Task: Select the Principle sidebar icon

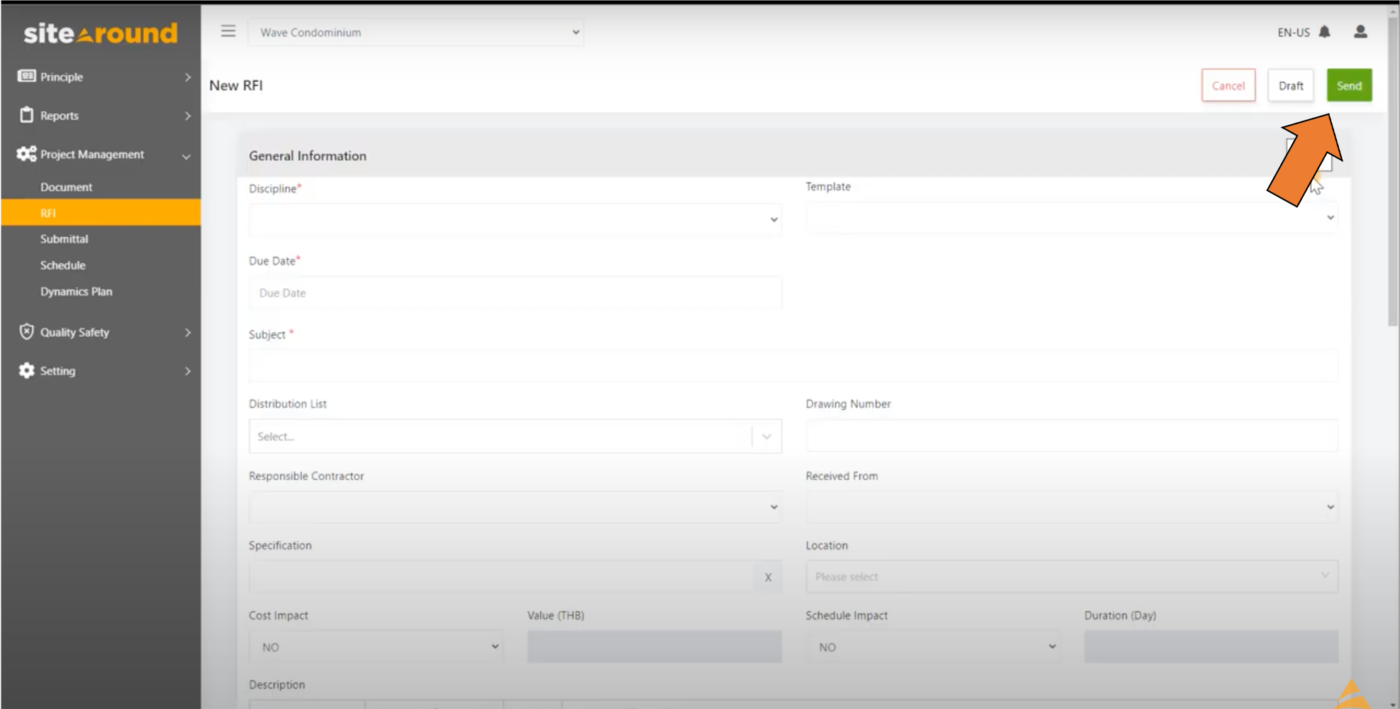Action: click(x=25, y=77)
